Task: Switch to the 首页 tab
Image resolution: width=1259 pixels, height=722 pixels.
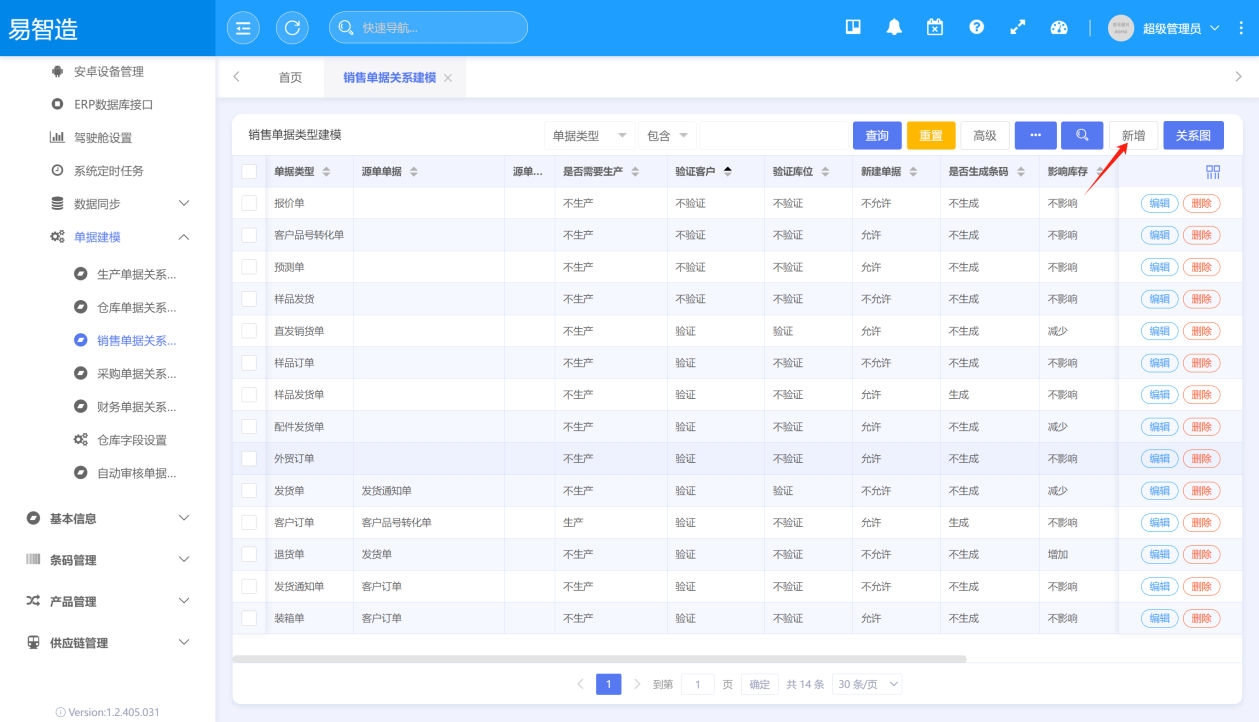Action: point(290,77)
